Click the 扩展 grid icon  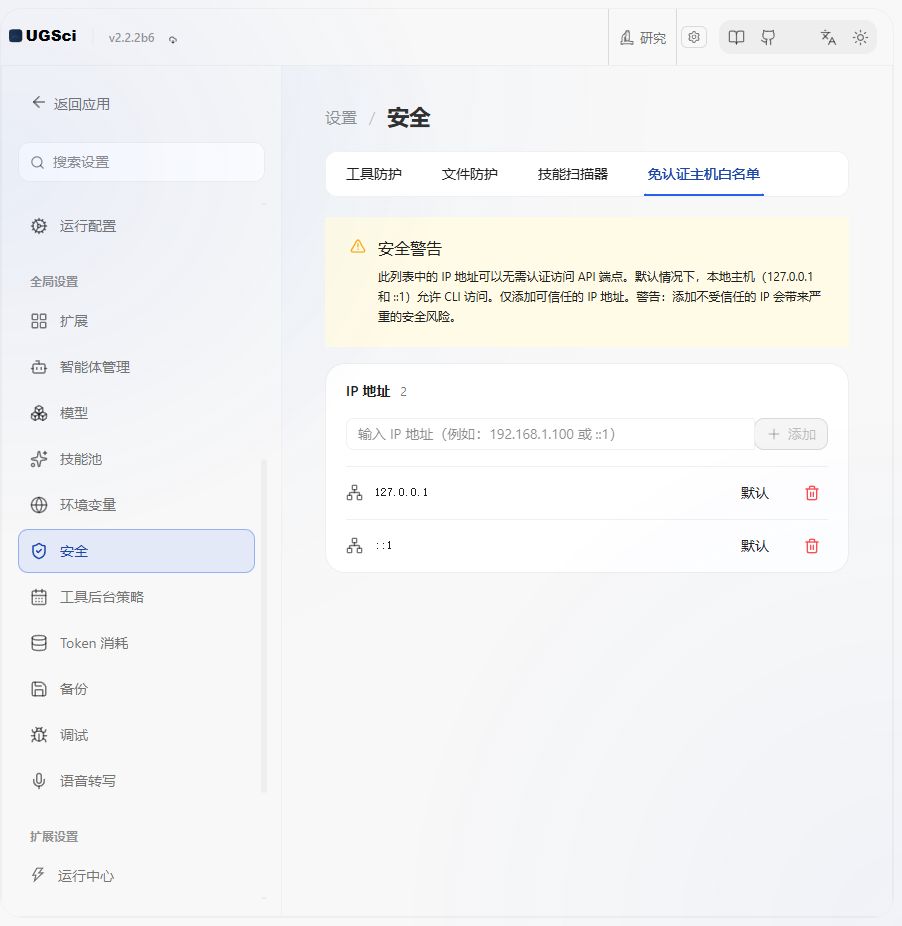coord(39,321)
